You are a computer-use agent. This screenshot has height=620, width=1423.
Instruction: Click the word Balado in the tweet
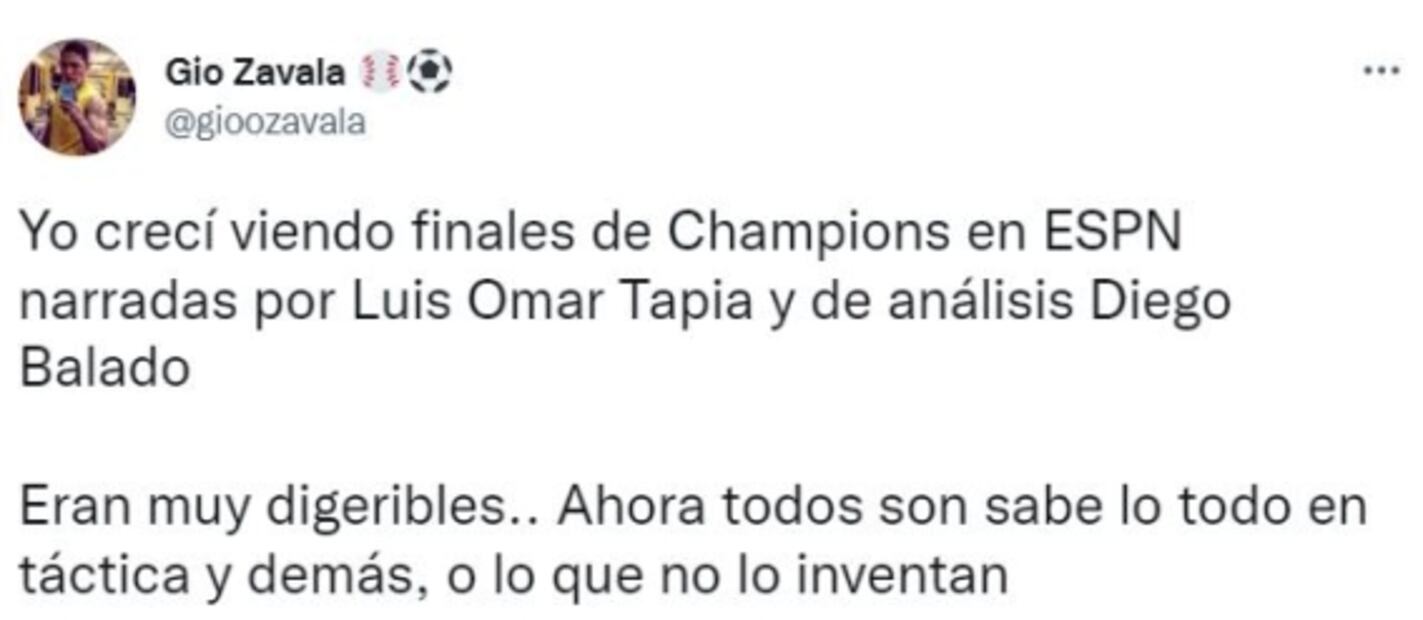click(105, 367)
